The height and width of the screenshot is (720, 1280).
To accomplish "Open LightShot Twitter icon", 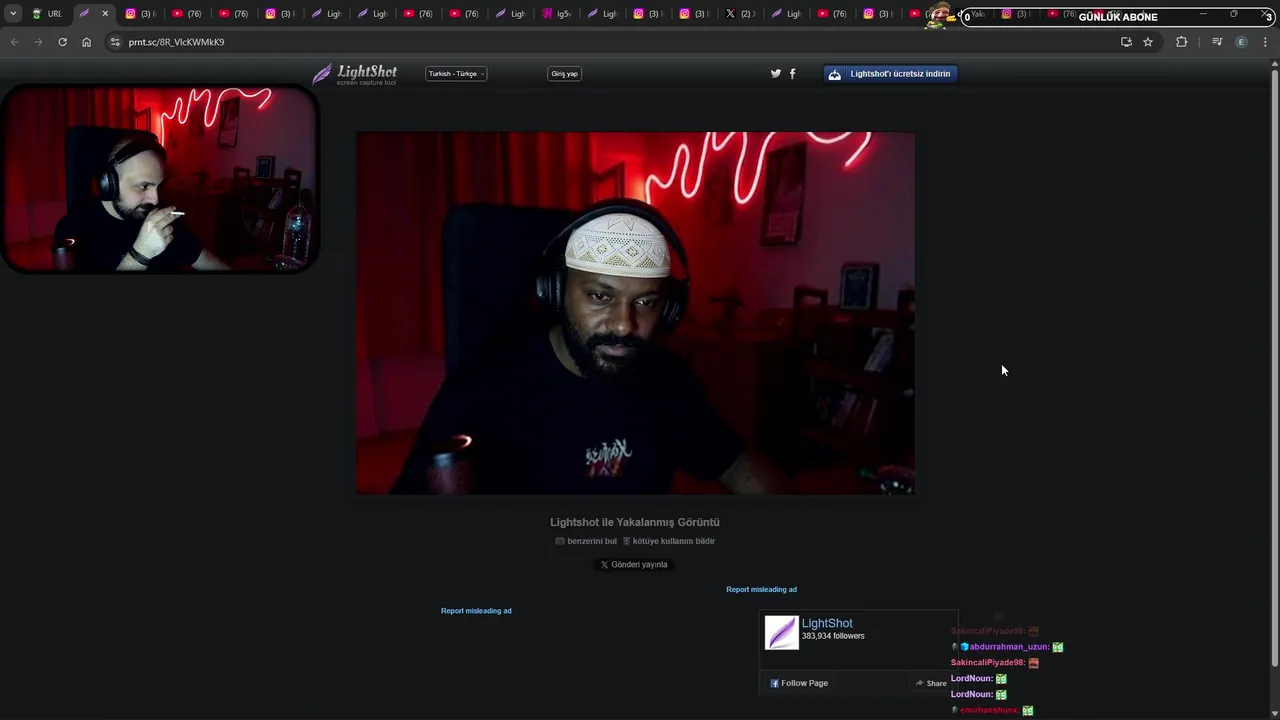I will [x=775, y=74].
